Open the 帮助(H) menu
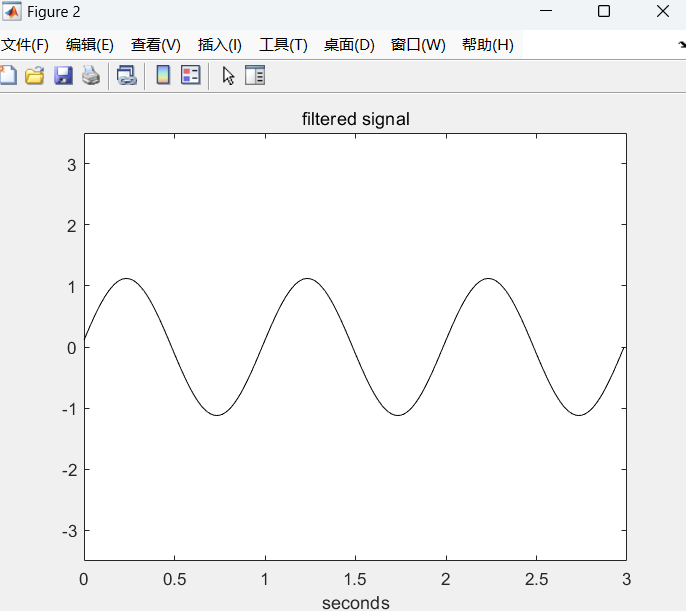This screenshot has height=611, width=686. point(488,45)
